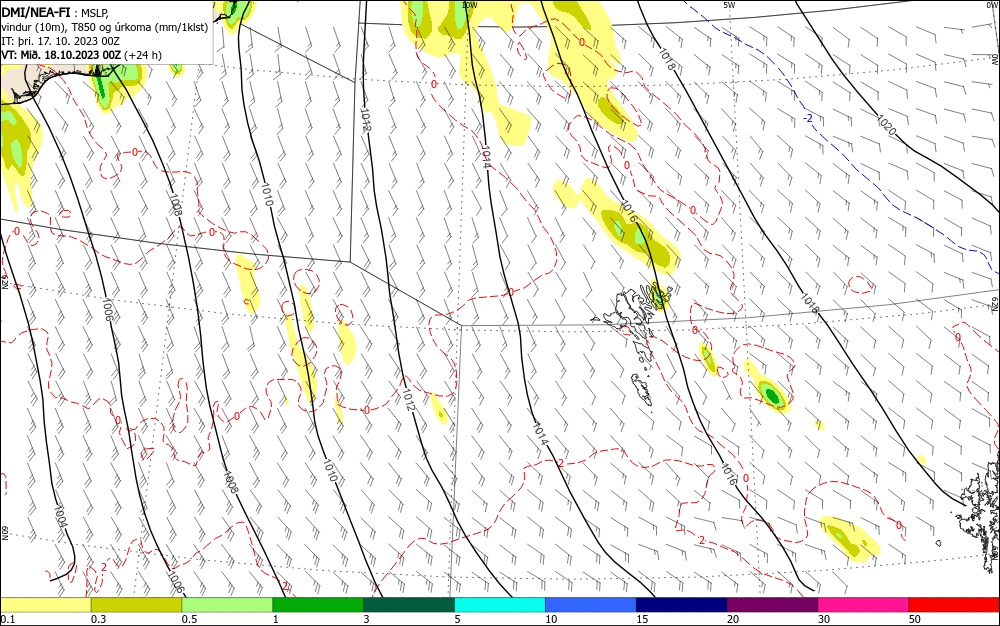Click the light green 0.5 legend swatch
This screenshot has width=1000, height=626.
pos(227,604)
